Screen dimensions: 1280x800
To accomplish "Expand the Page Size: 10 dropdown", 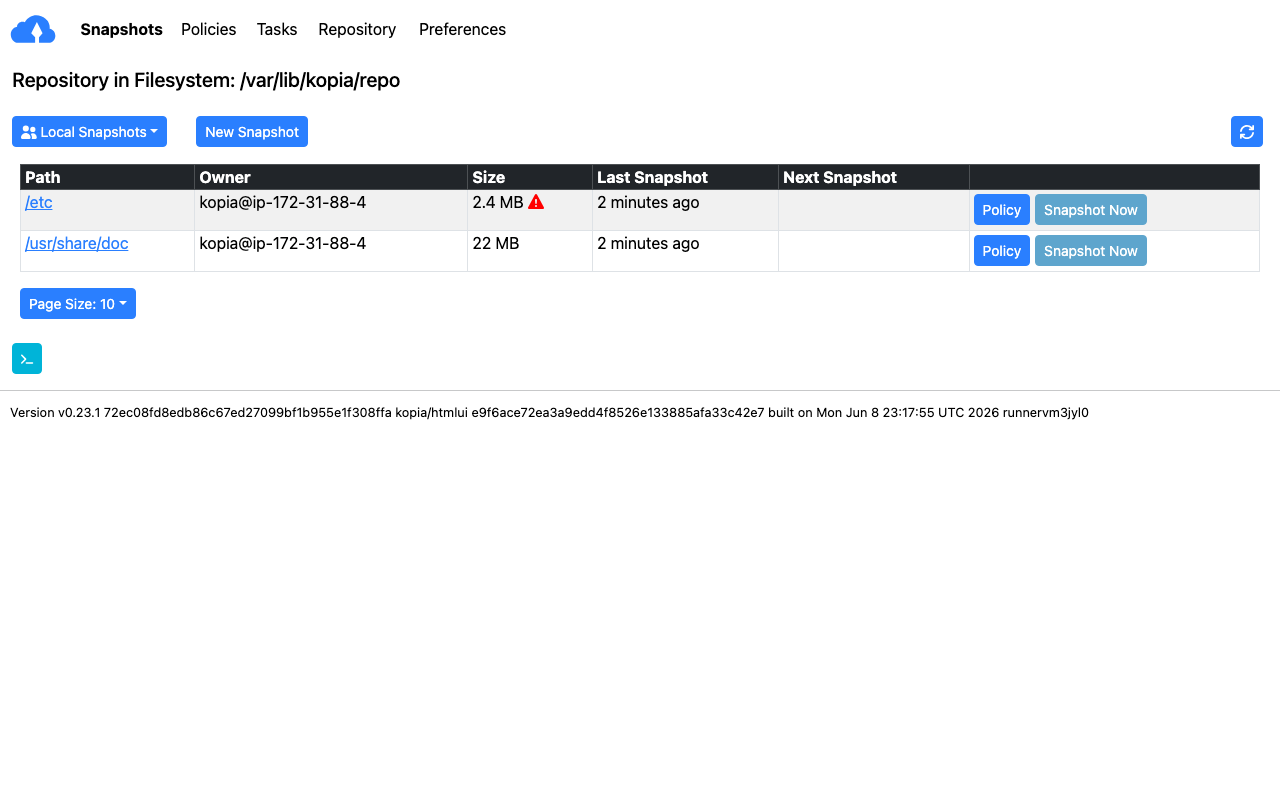I will point(78,304).
